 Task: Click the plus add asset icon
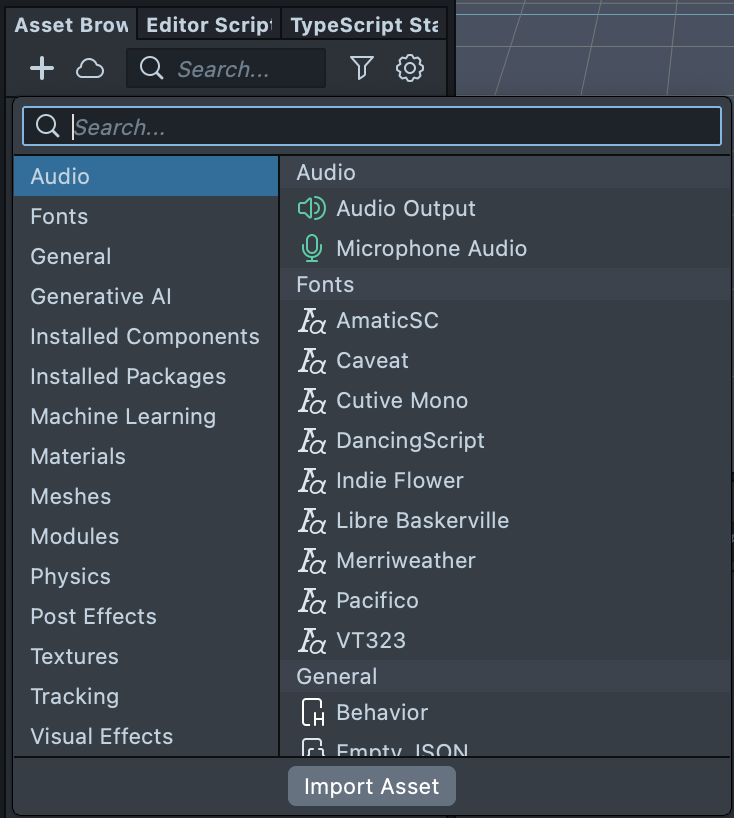[42, 68]
